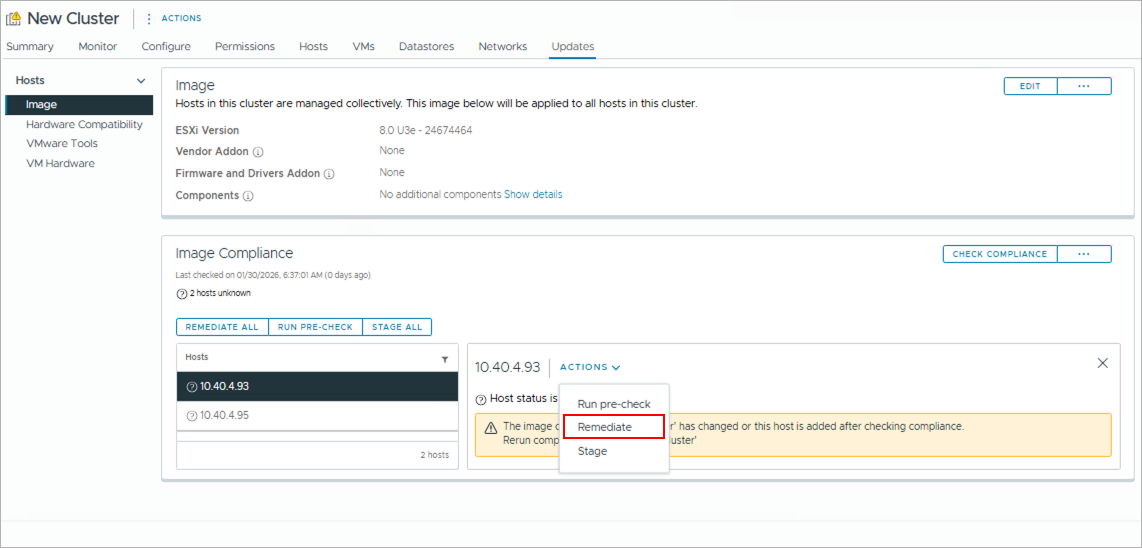Click the REMEDIATE ALL button
The image size is (1142, 548).
(x=222, y=327)
